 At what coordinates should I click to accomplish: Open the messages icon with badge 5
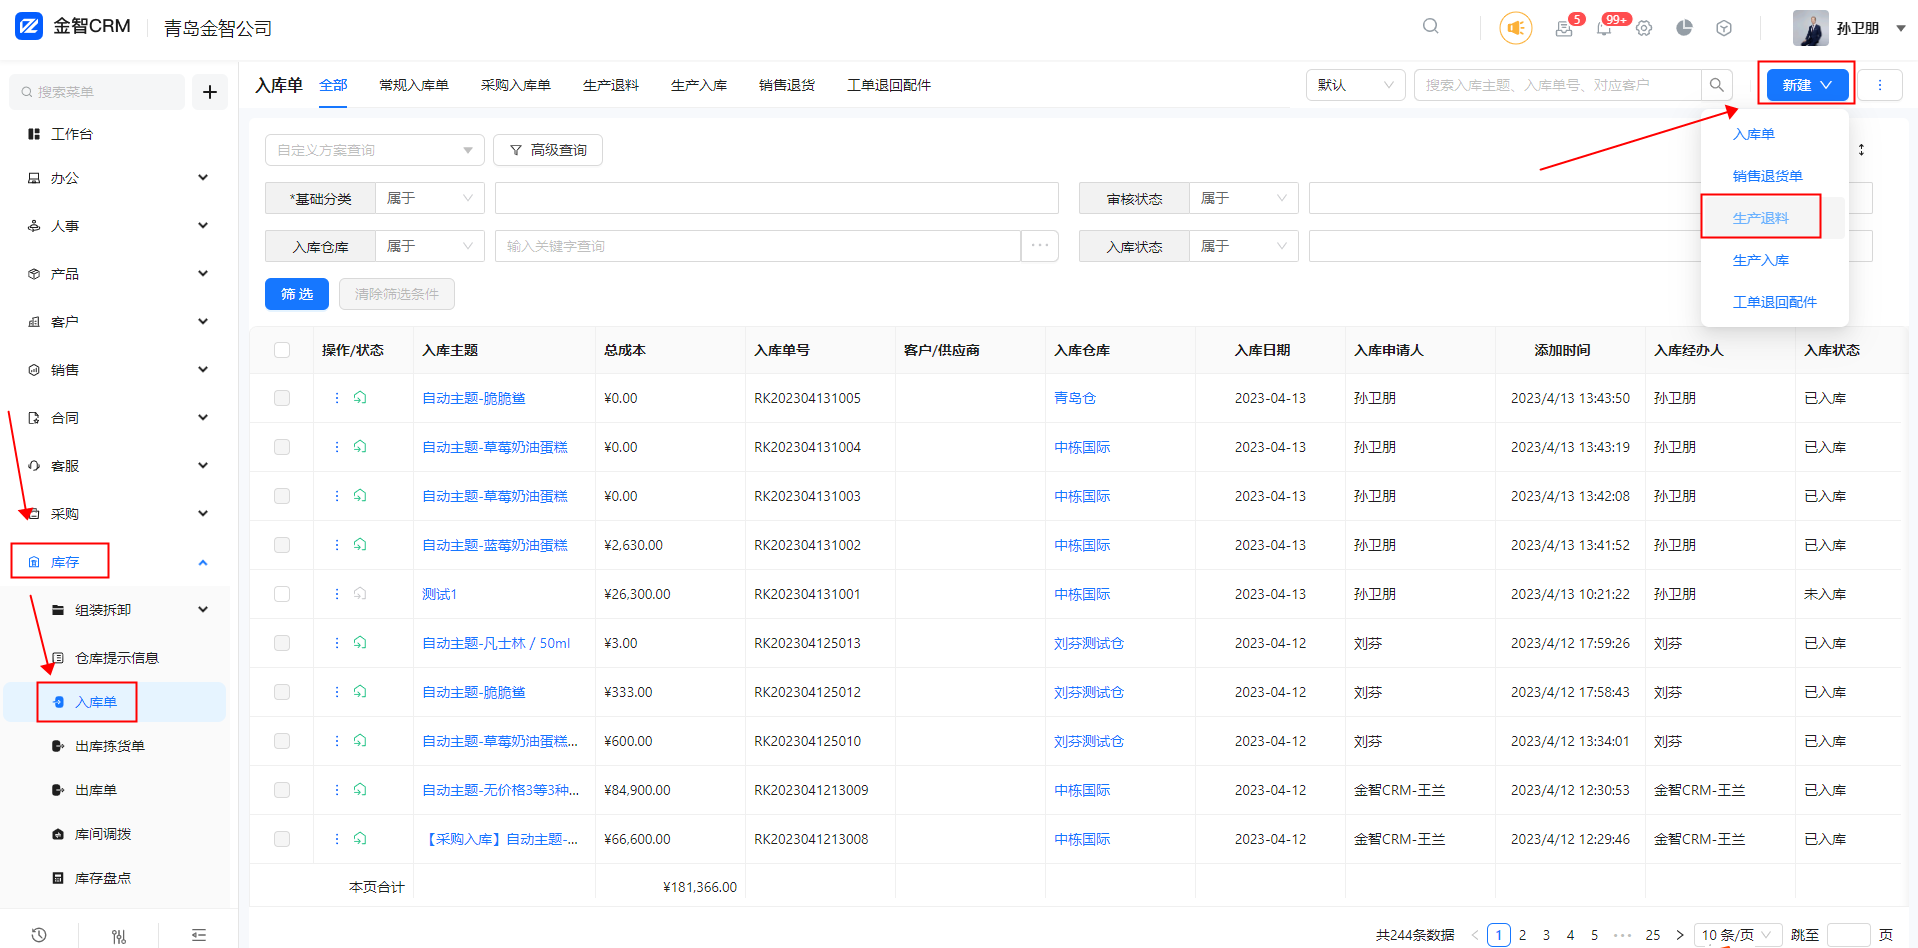1564,28
